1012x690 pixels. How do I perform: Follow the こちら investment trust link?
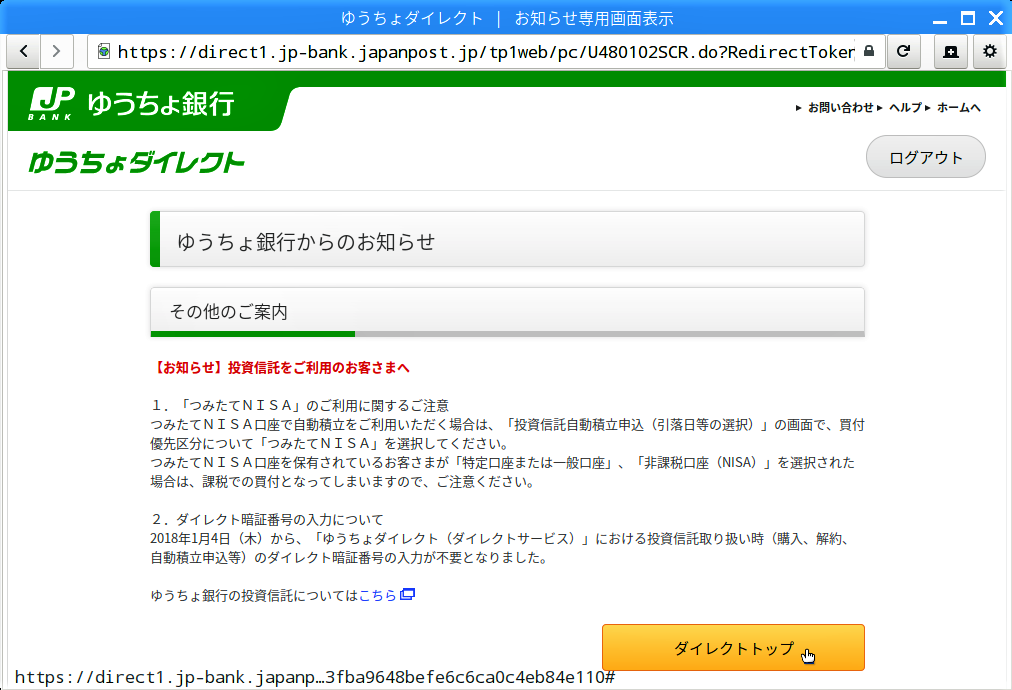pos(378,595)
